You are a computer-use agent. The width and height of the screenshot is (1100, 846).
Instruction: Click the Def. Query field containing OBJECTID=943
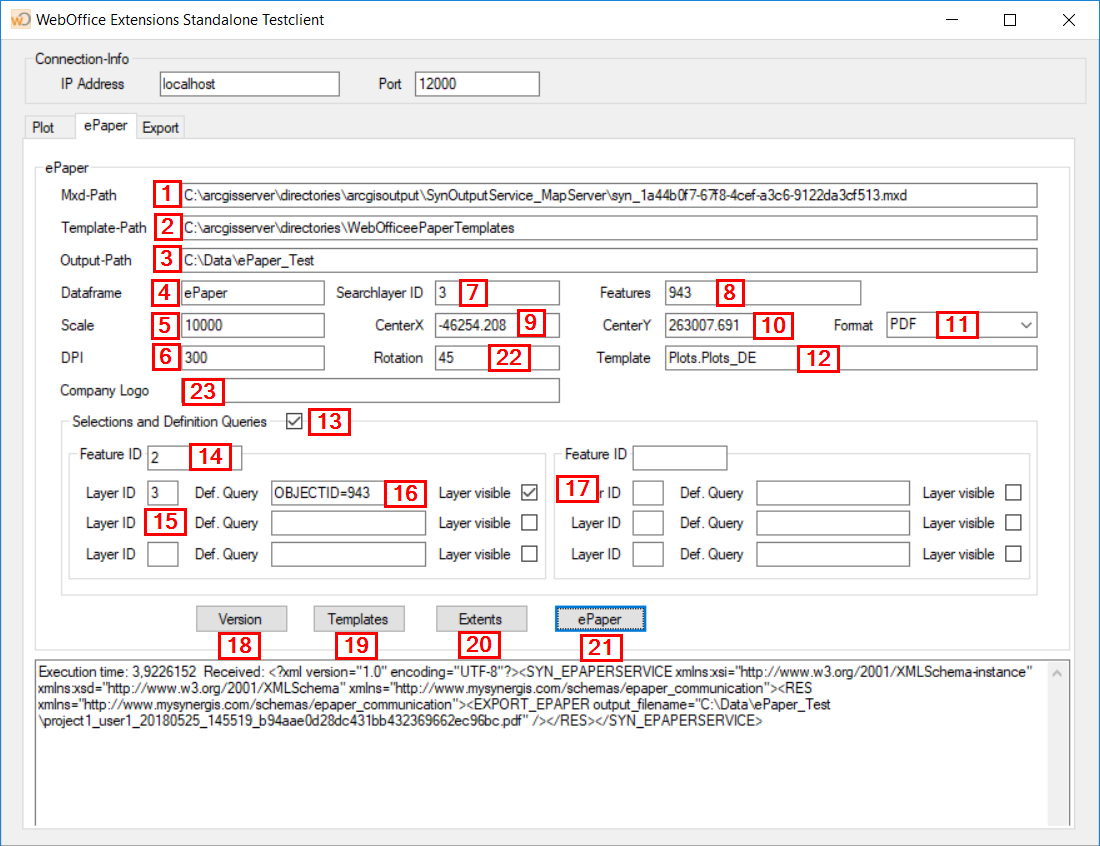point(347,492)
